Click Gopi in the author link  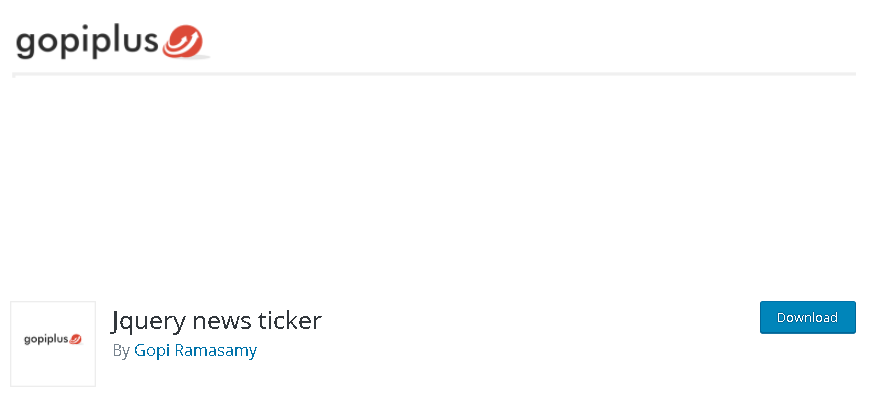(x=152, y=351)
